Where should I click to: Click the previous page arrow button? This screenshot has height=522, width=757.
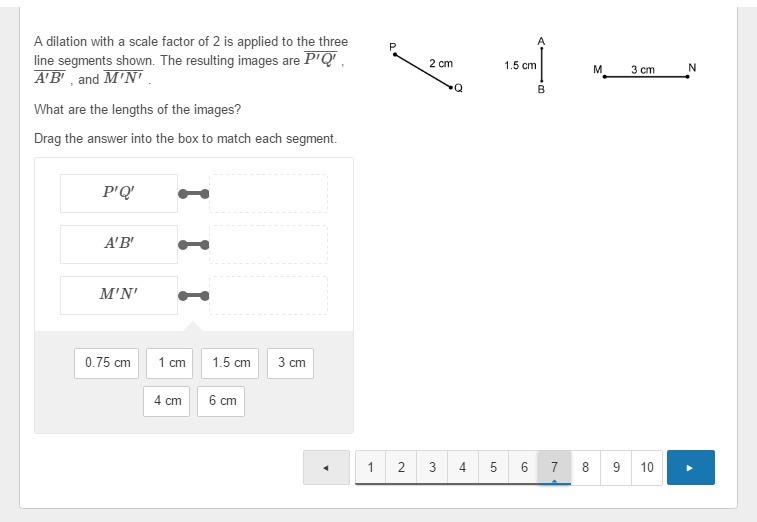(326, 467)
